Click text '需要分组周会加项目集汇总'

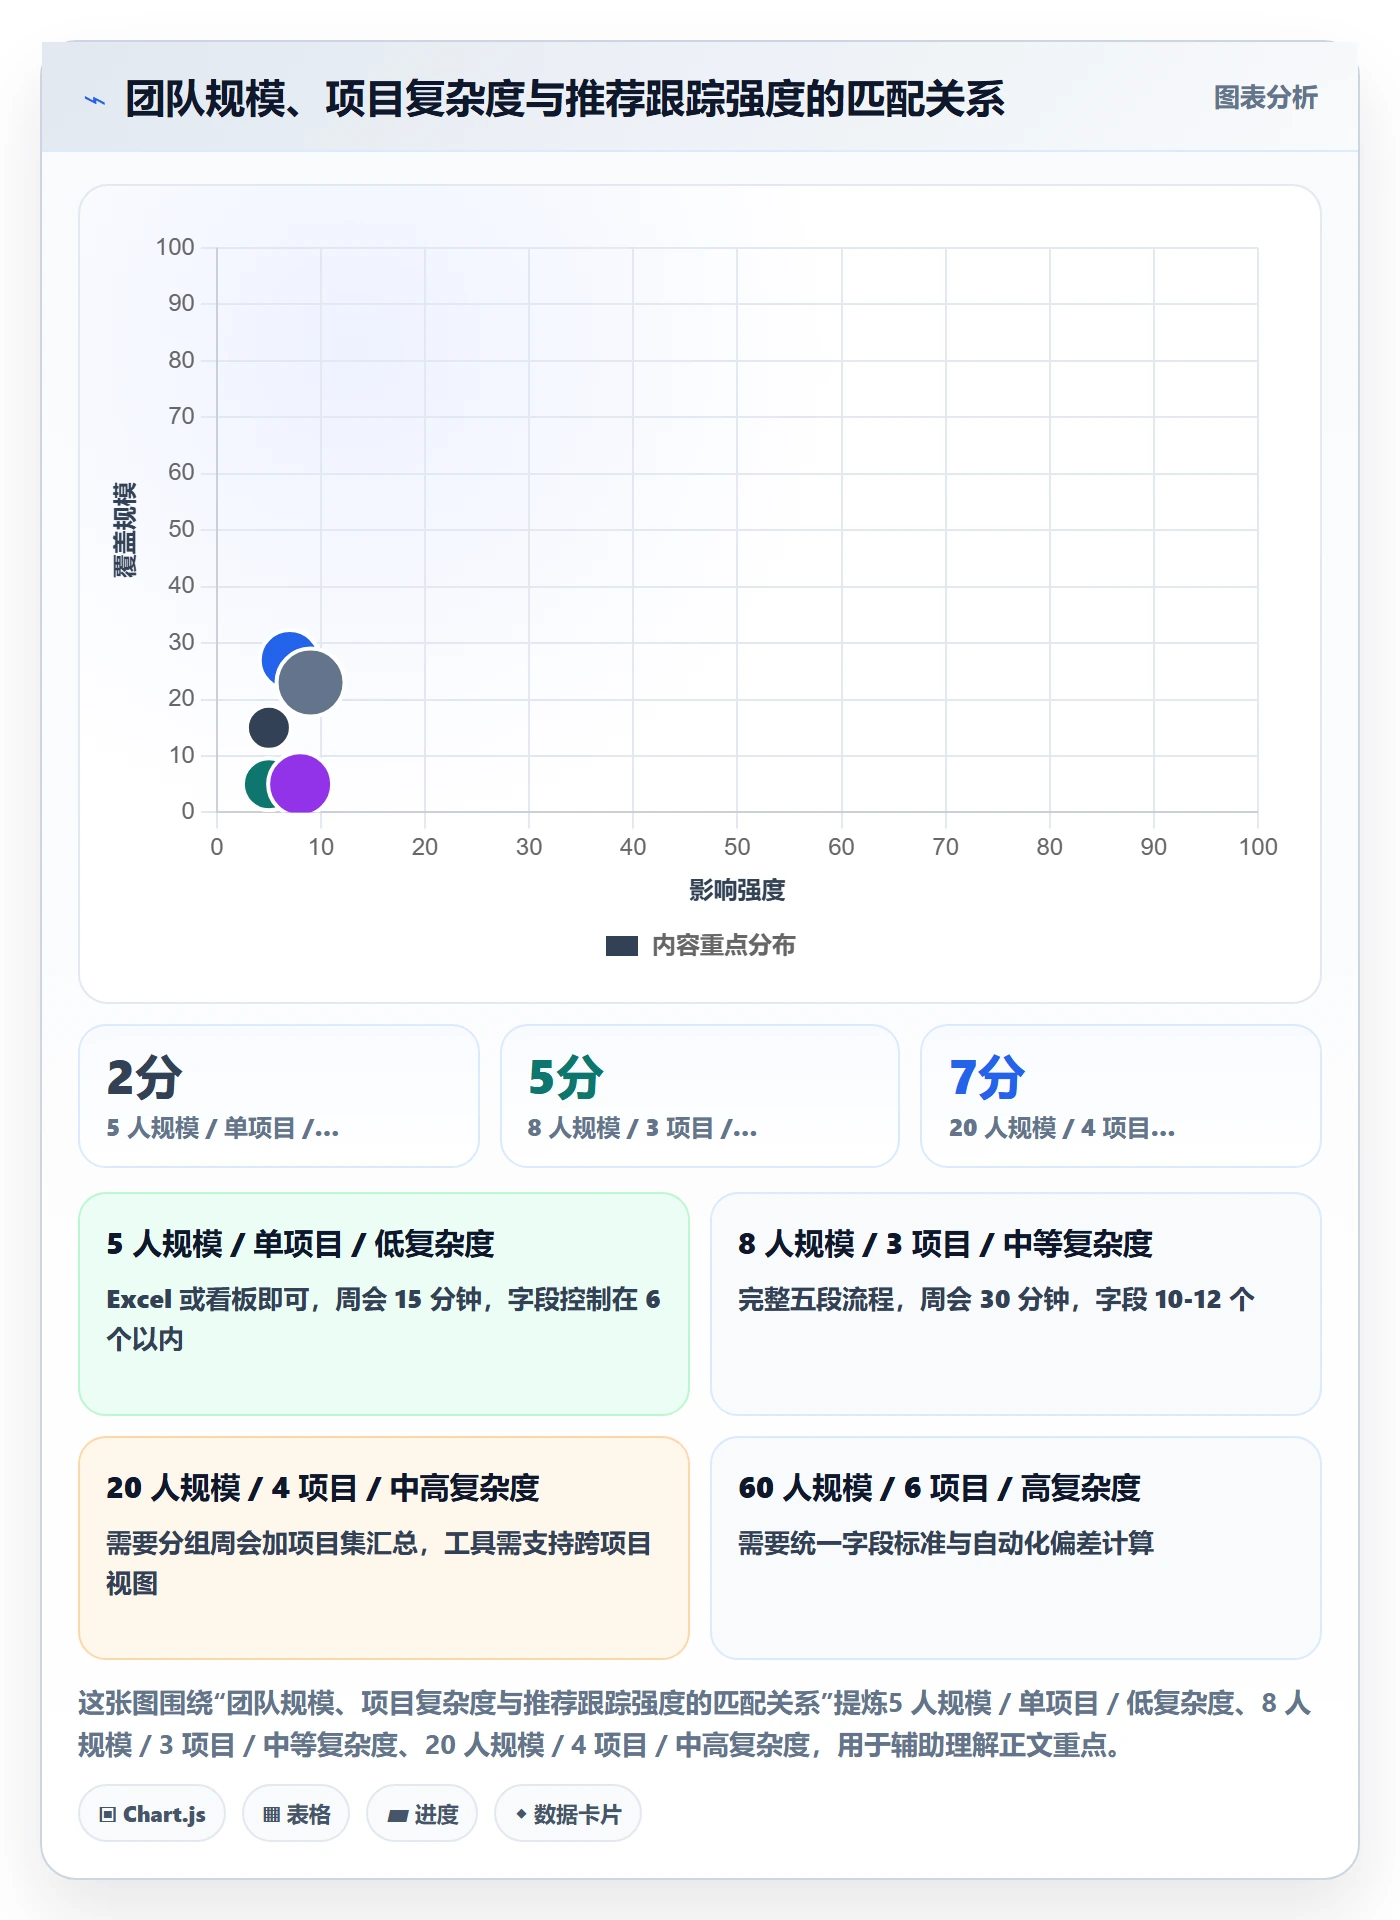(262, 1544)
